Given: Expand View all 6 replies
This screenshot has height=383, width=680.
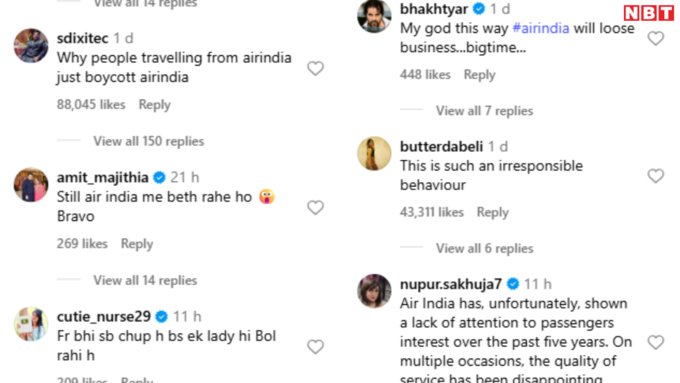Looking at the screenshot, I should pos(484,248).
